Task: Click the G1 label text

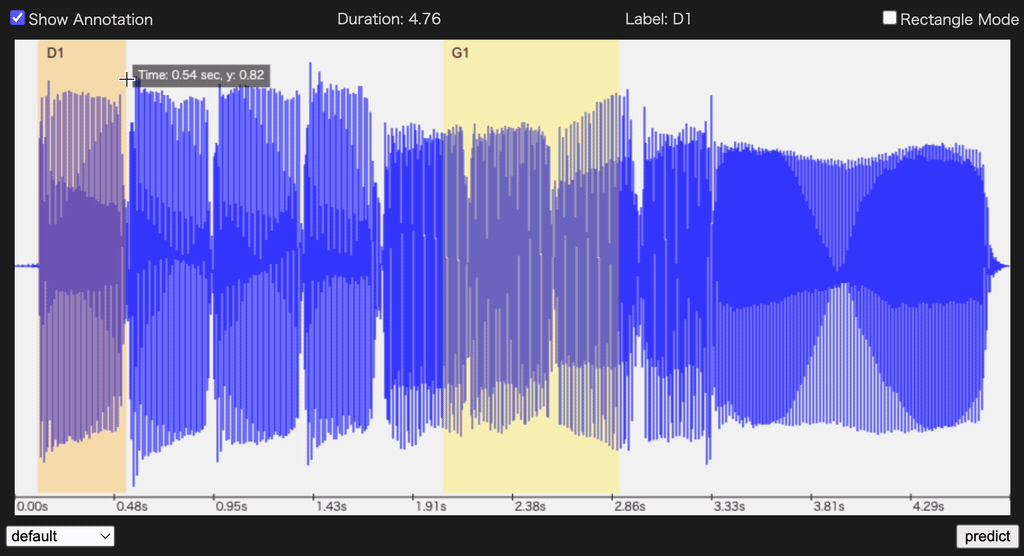Action: coord(460,53)
